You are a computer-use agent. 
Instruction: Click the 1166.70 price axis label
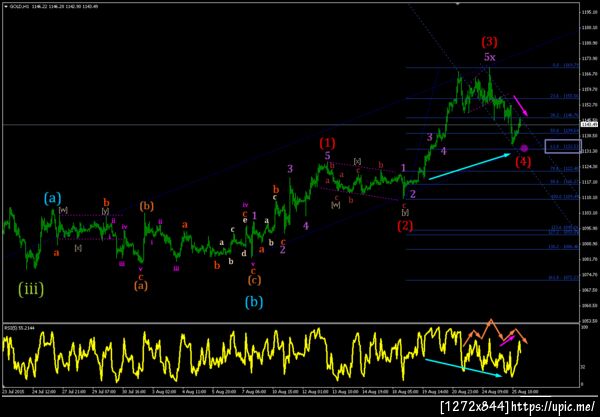(589, 73)
